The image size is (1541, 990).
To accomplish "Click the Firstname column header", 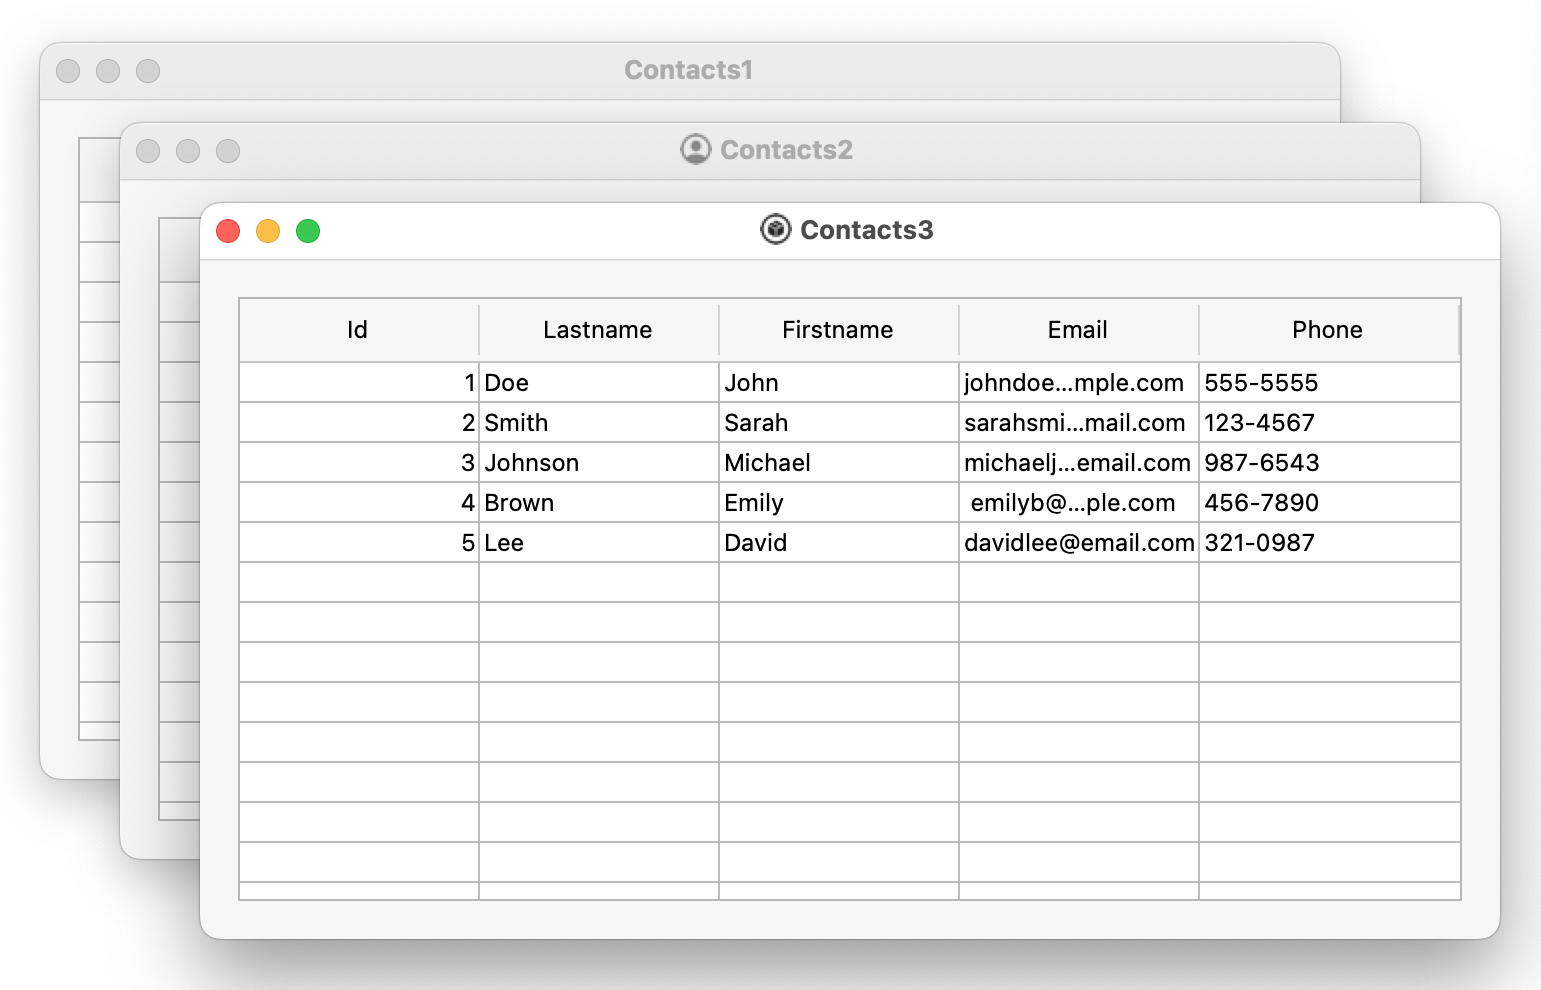I will point(837,330).
